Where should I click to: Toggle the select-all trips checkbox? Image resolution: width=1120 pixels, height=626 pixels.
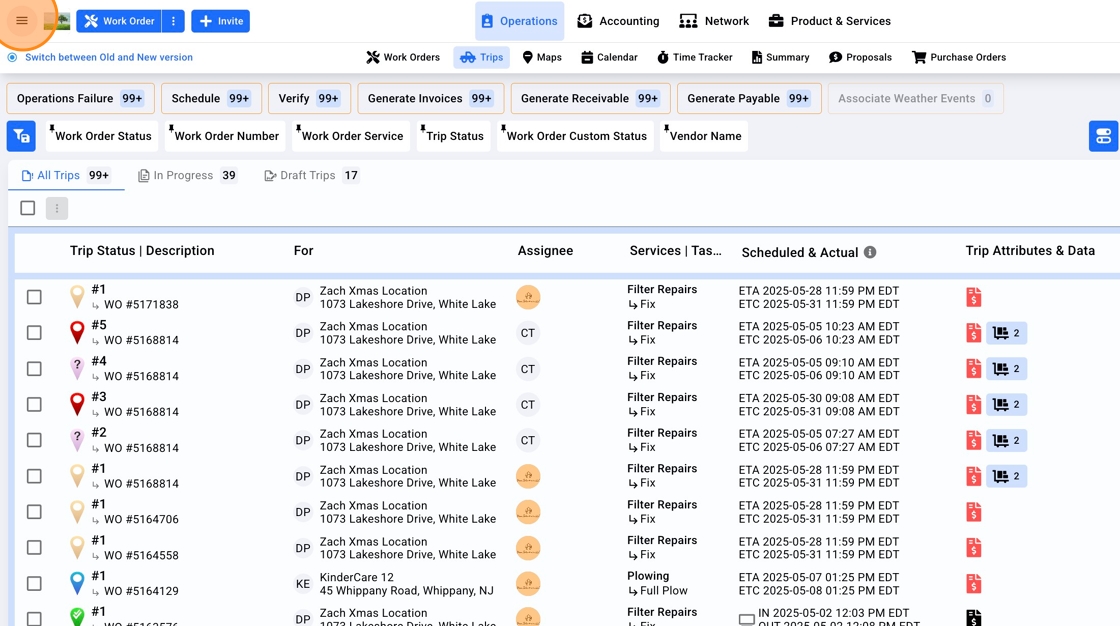[28, 208]
